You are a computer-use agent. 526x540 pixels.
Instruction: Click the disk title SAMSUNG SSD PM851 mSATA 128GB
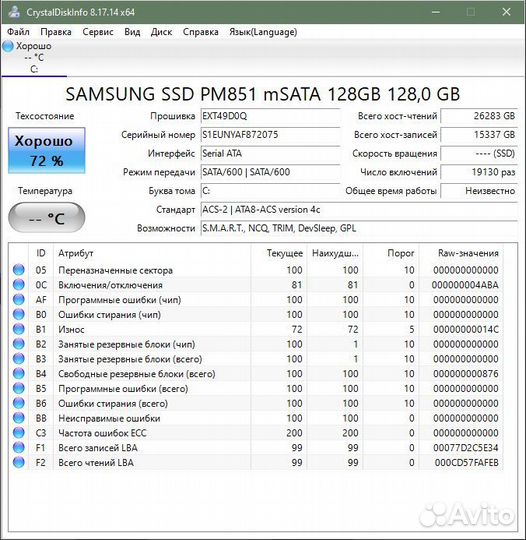262,94
